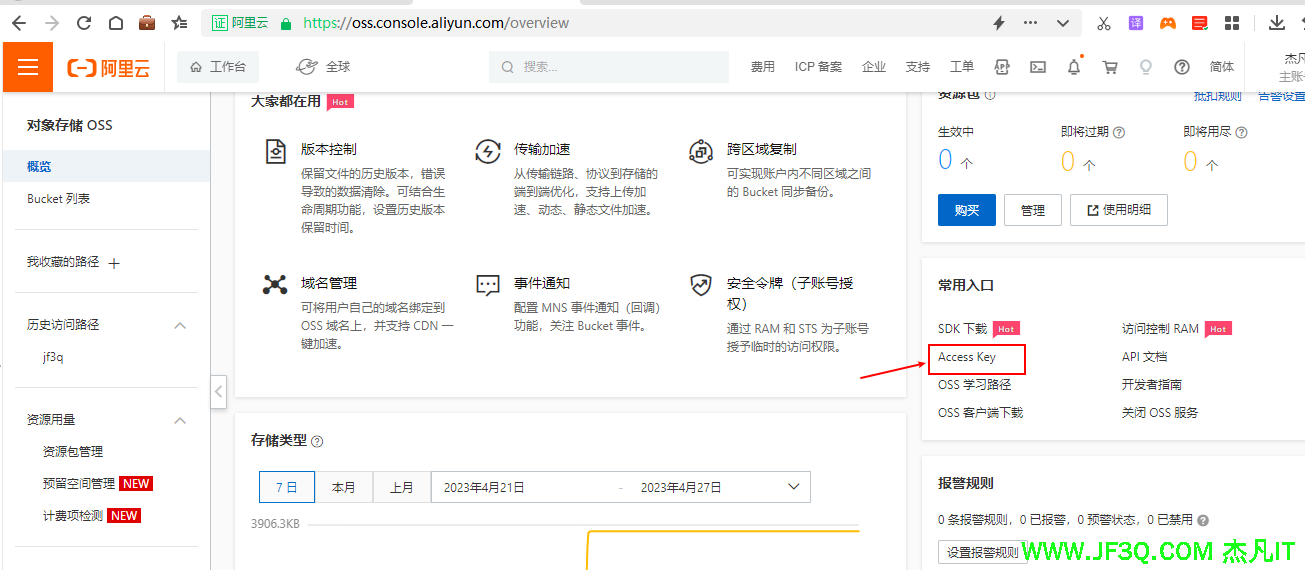Click the help question mark icon
This screenshot has height=570, width=1305.
coord(1182,67)
